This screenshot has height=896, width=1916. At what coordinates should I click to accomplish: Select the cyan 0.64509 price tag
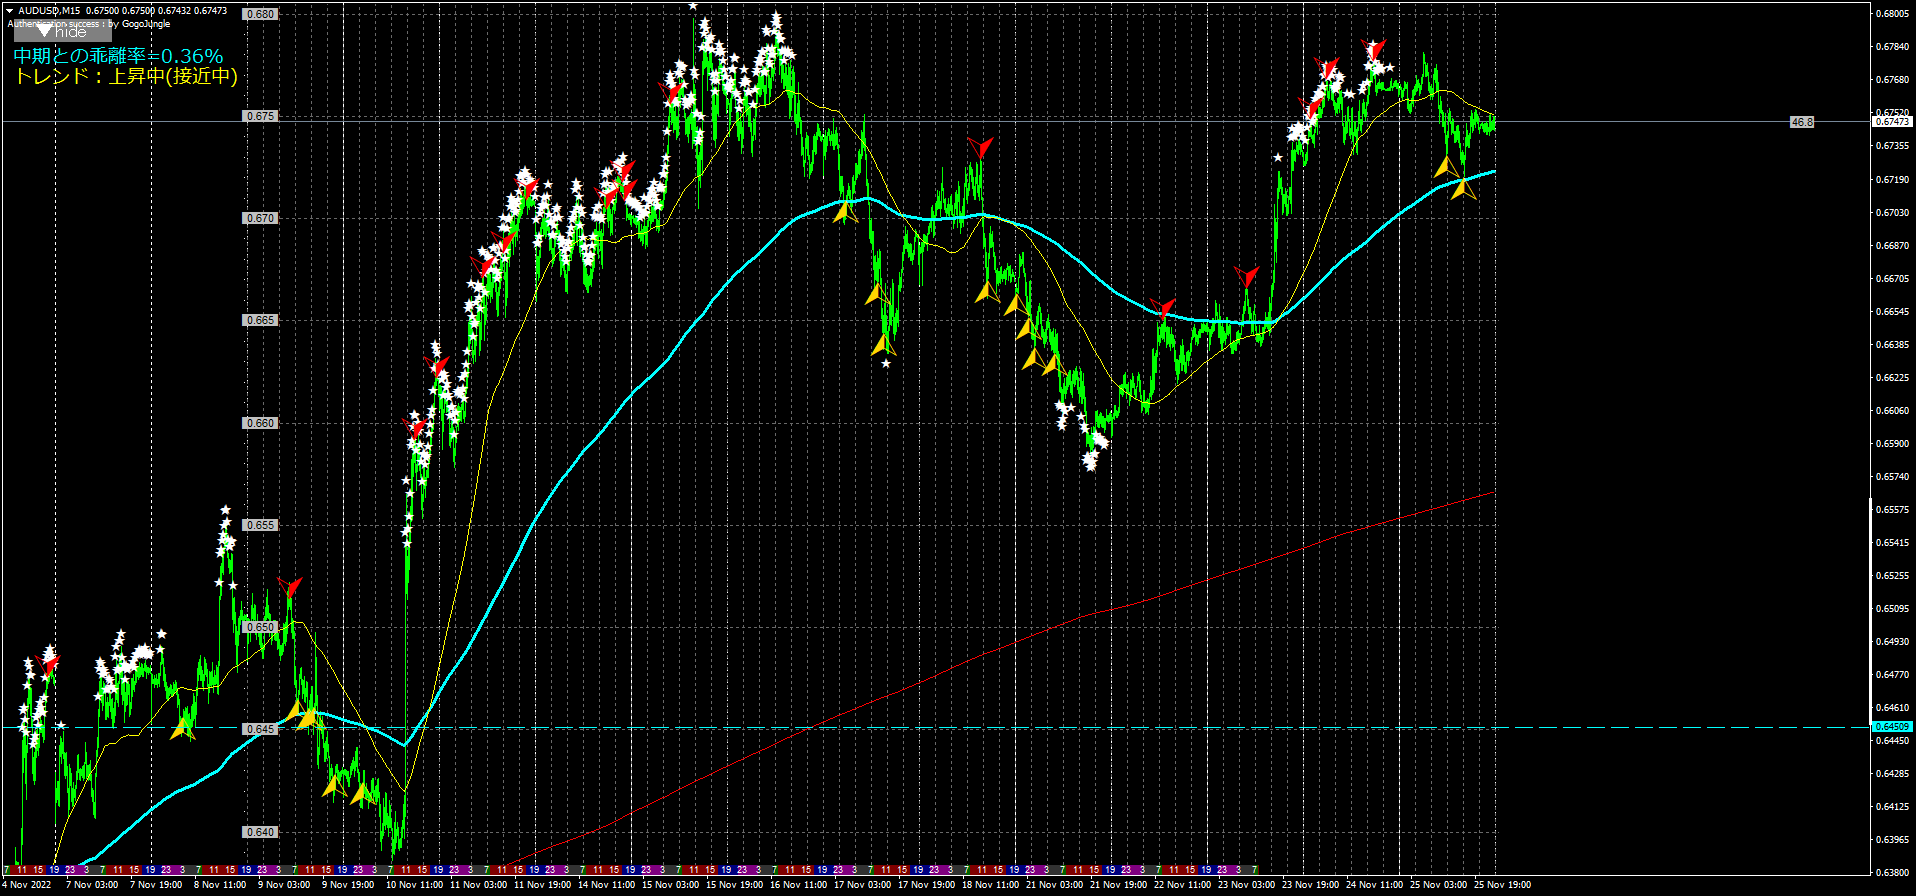[x=1890, y=727]
